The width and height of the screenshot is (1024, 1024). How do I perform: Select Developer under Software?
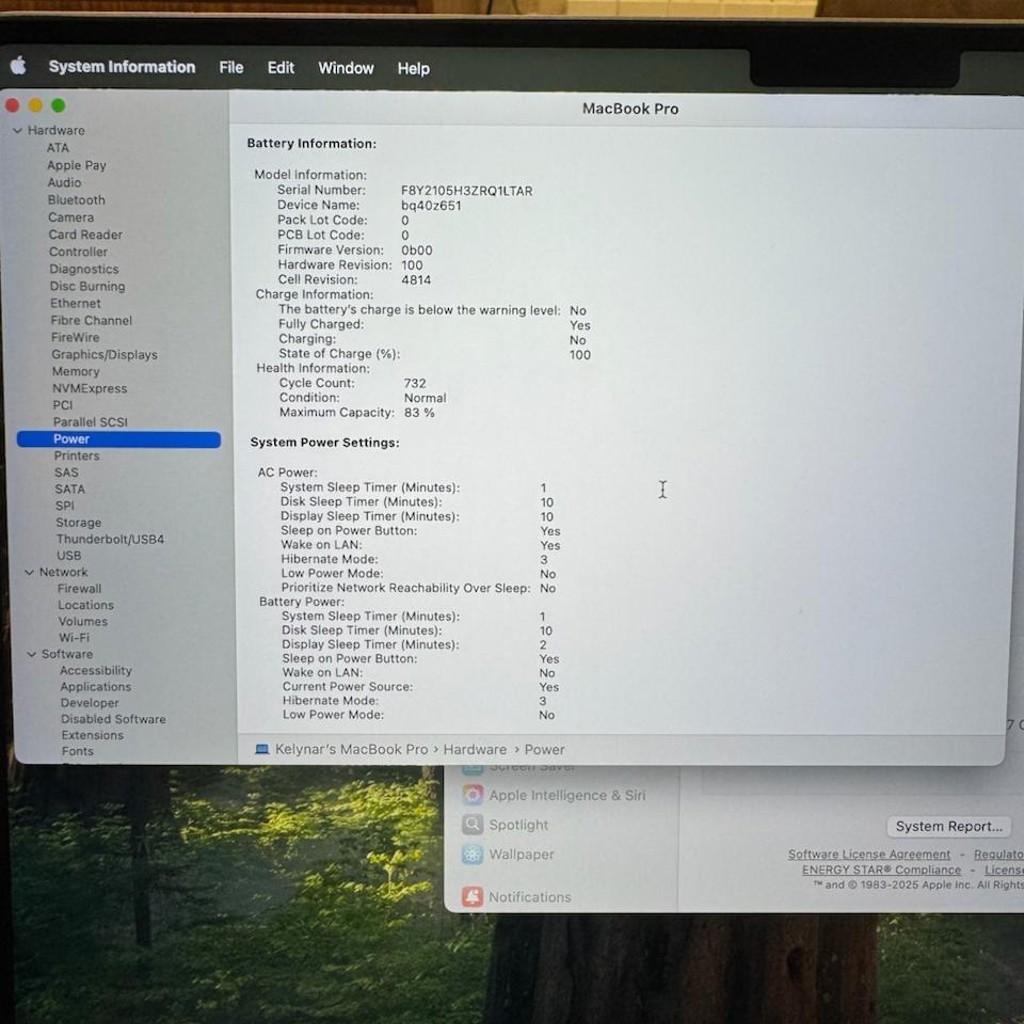(89, 703)
